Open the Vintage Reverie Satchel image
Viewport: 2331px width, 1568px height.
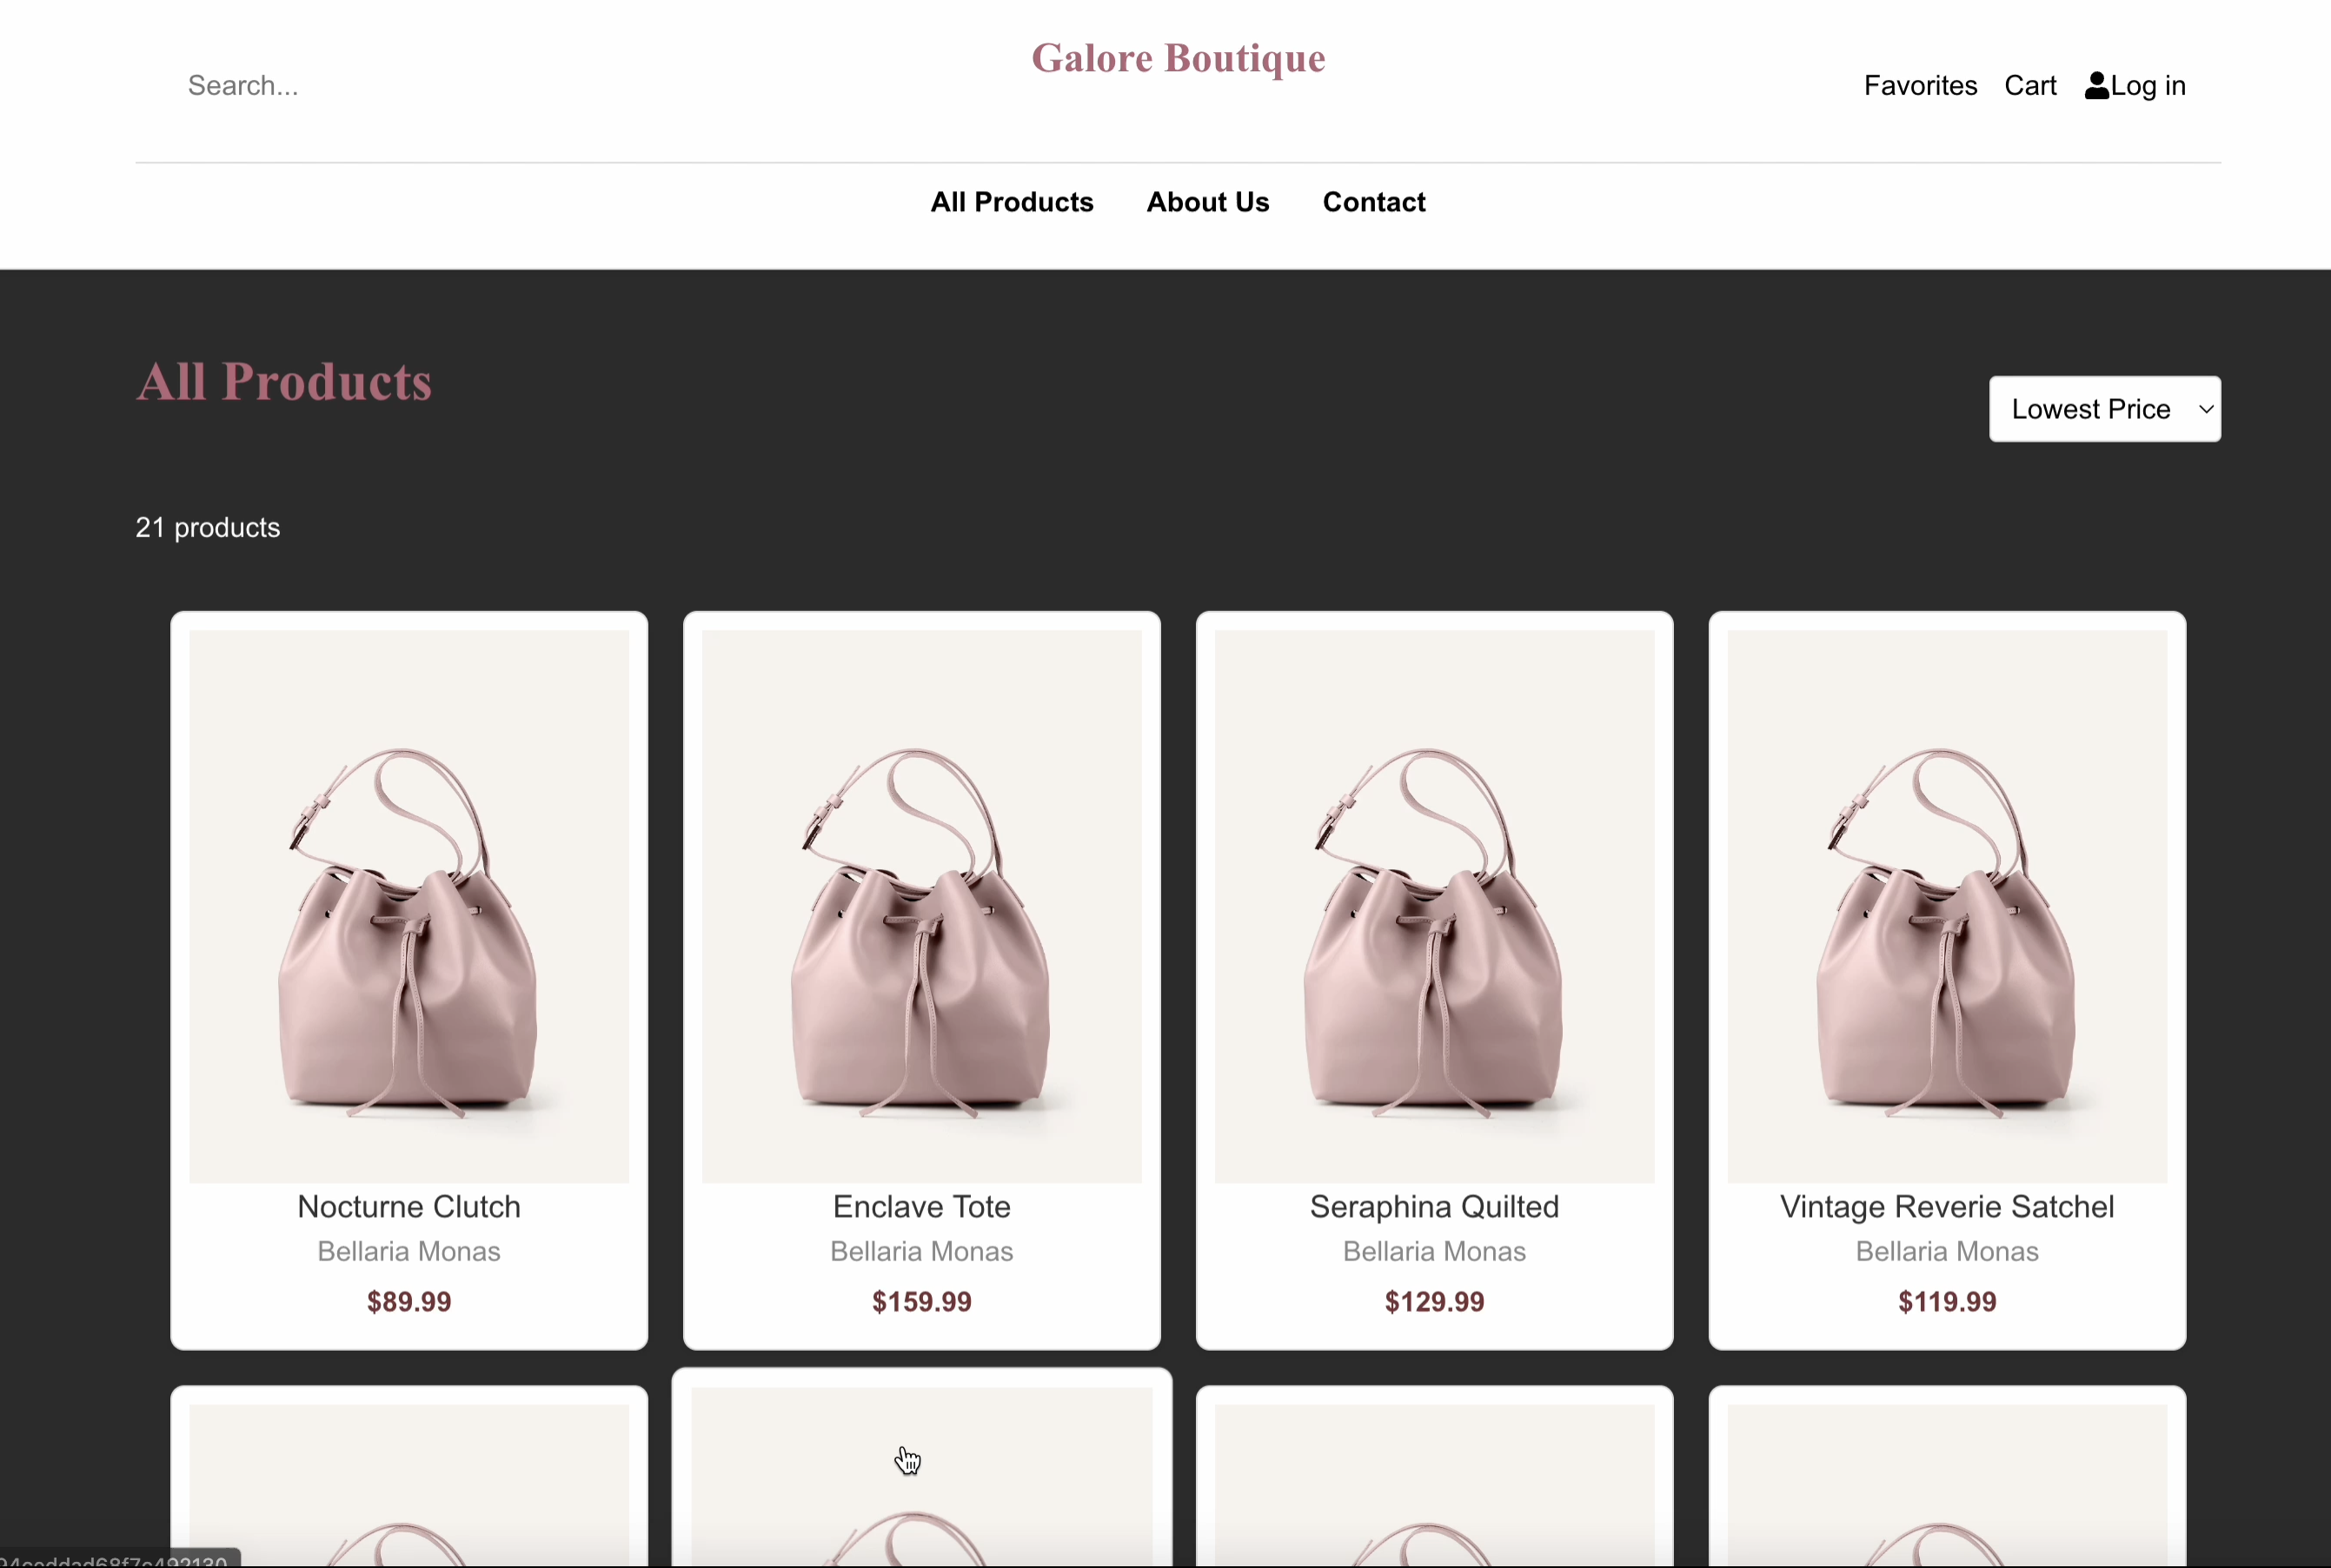click(x=1946, y=905)
